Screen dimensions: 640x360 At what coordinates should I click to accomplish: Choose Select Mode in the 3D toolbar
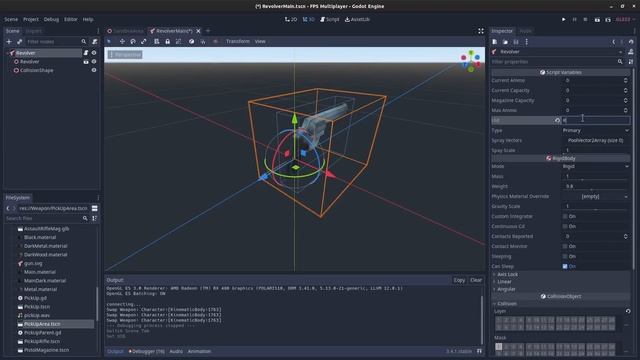(109, 41)
